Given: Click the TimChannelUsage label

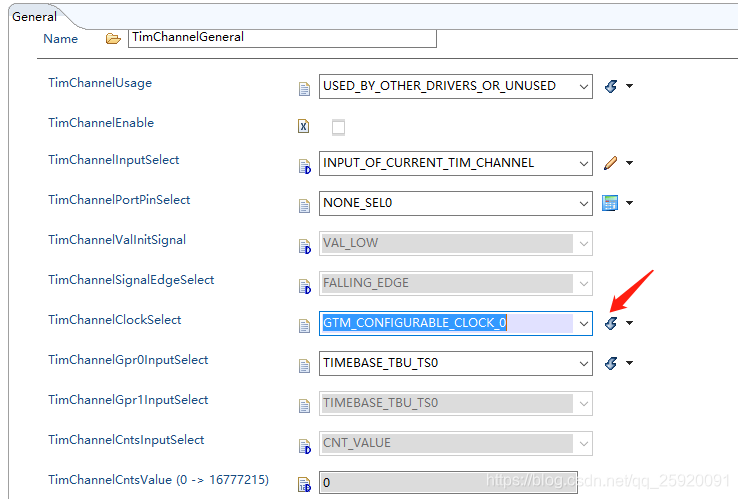Looking at the screenshot, I should click(x=100, y=83).
